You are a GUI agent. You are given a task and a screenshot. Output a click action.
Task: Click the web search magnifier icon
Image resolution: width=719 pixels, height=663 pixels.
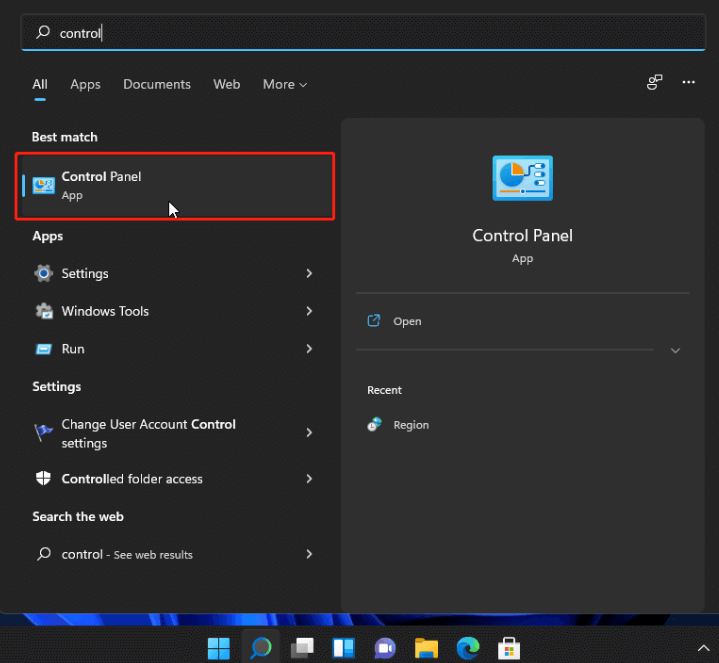click(44, 554)
